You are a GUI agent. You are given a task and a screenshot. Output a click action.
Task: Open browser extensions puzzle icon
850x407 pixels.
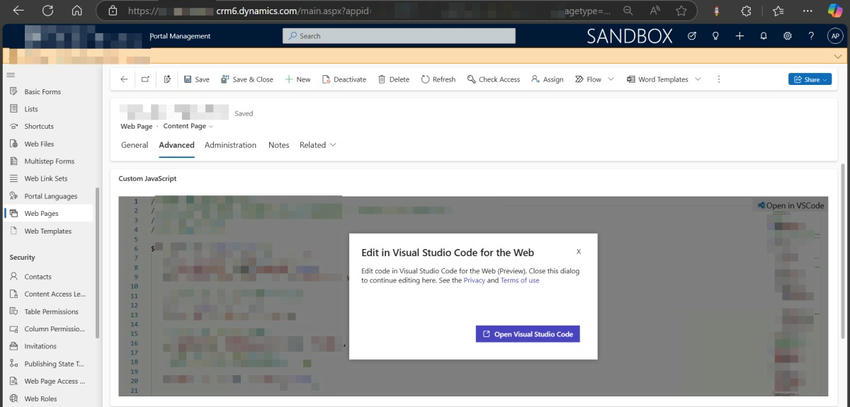coord(746,10)
